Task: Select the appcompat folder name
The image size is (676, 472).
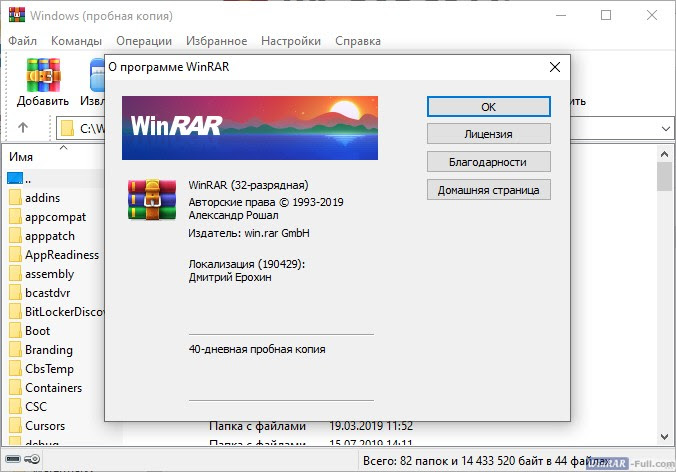Action: [56, 217]
